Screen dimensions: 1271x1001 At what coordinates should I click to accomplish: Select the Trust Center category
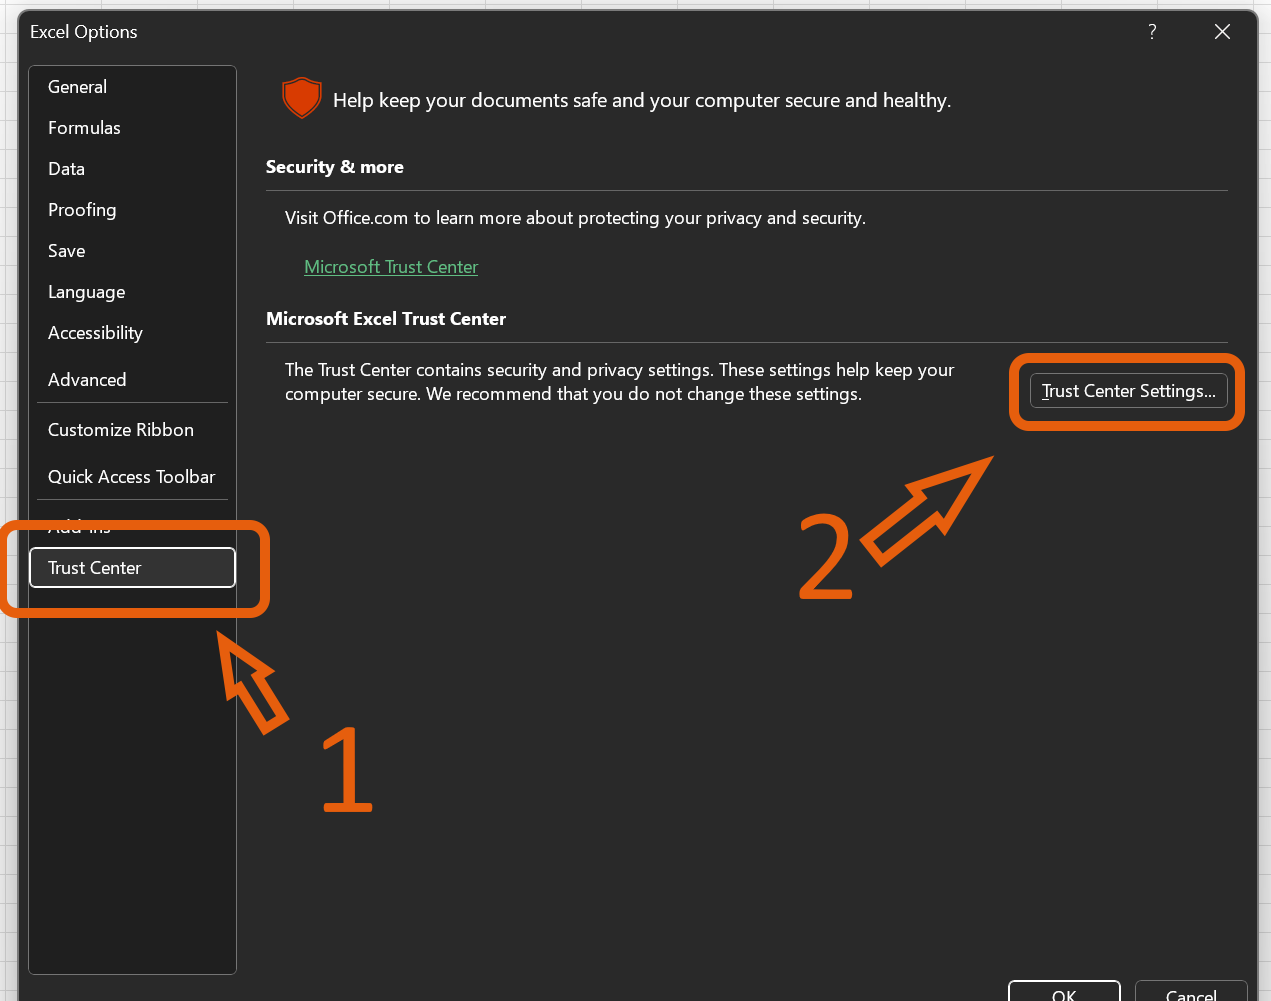[x=132, y=568]
